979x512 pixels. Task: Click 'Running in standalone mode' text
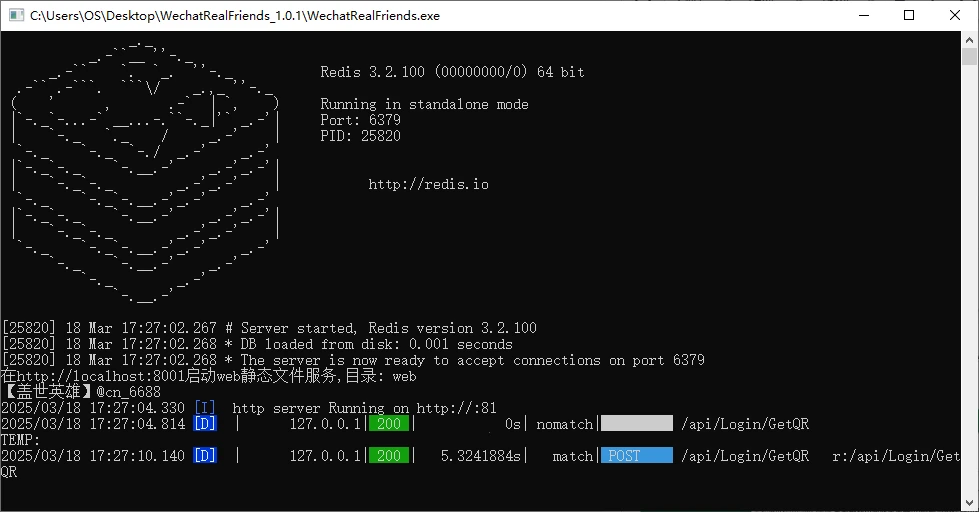click(424, 104)
